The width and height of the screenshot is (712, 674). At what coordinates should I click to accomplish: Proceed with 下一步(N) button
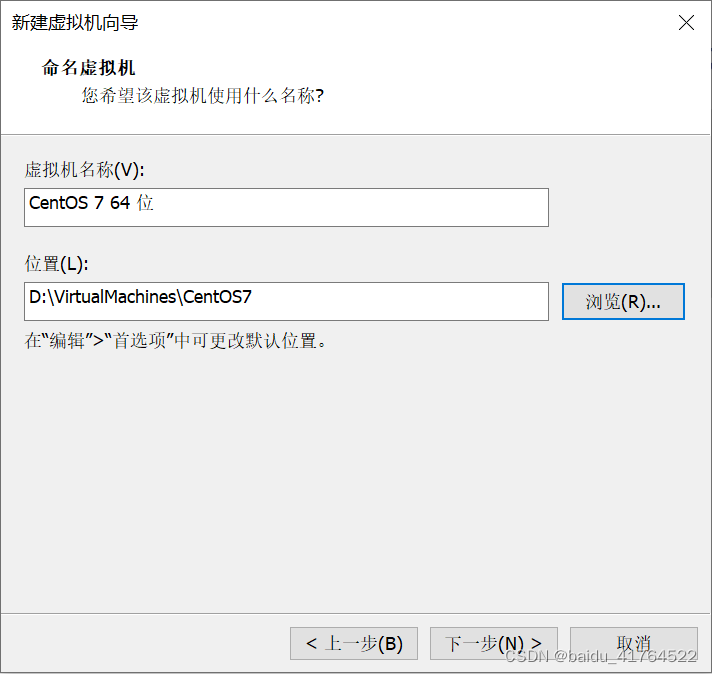point(494,644)
